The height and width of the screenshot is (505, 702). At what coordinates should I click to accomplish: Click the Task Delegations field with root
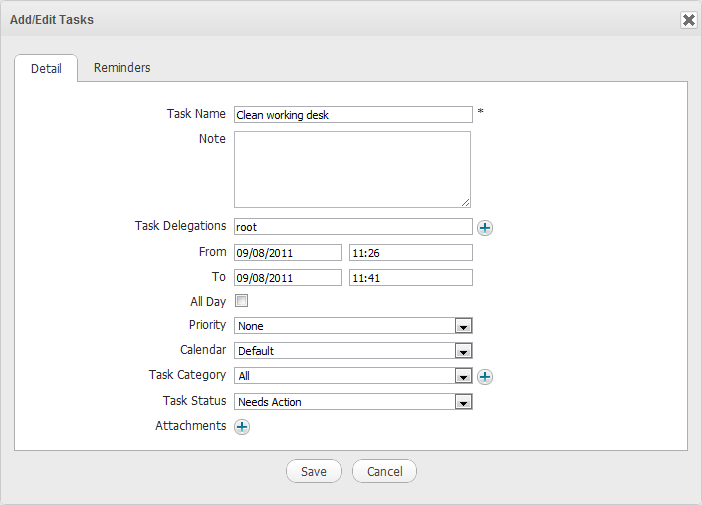[352, 227]
